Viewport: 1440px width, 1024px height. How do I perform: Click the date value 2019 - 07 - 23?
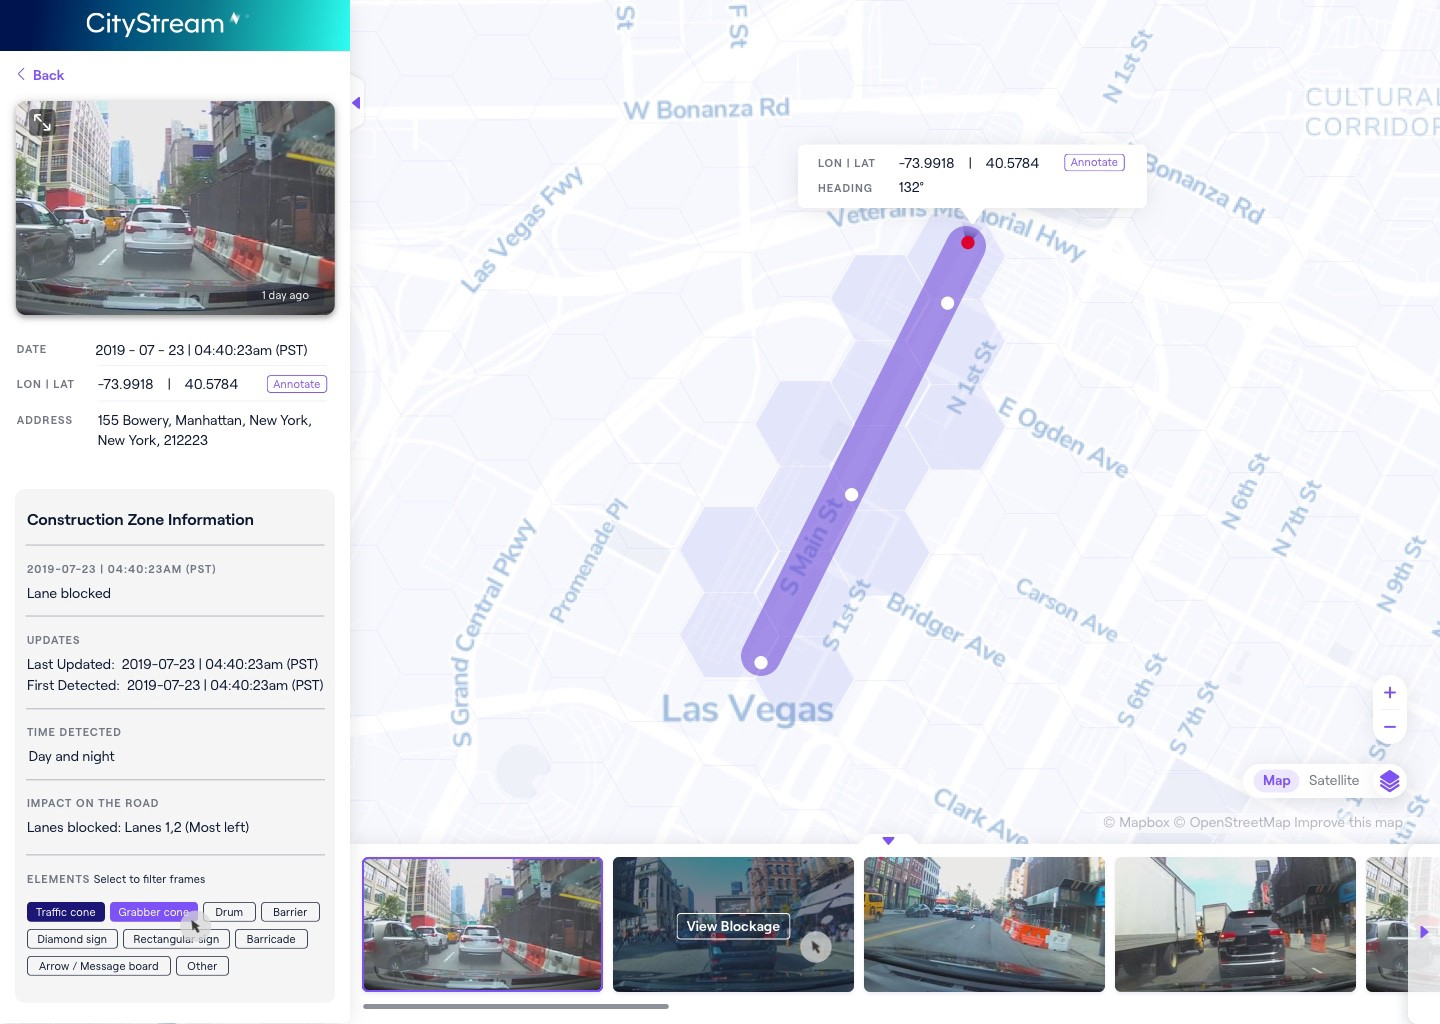(201, 350)
